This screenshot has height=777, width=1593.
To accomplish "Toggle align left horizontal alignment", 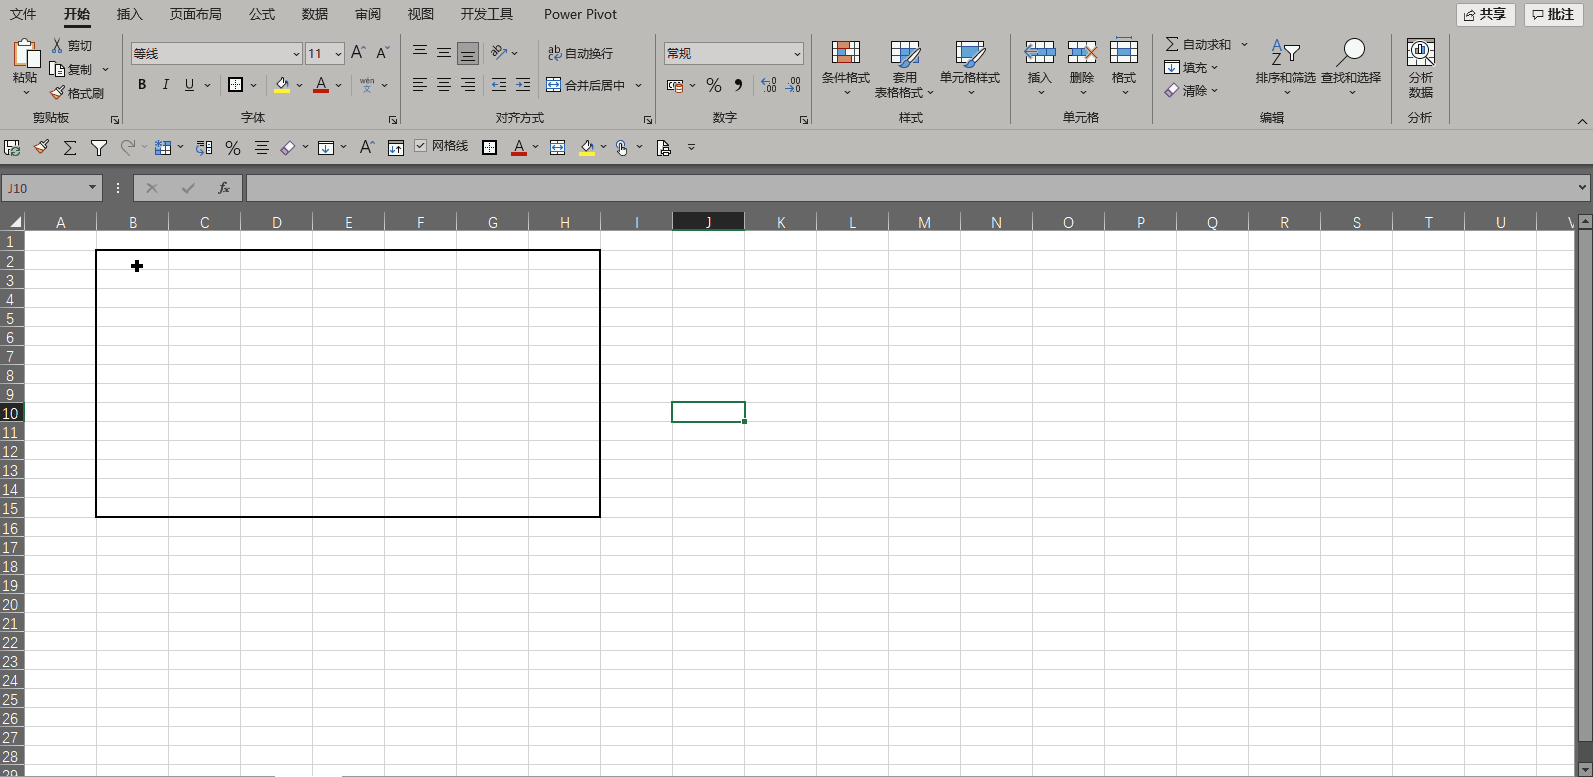I will pyautogui.click(x=420, y=85).
